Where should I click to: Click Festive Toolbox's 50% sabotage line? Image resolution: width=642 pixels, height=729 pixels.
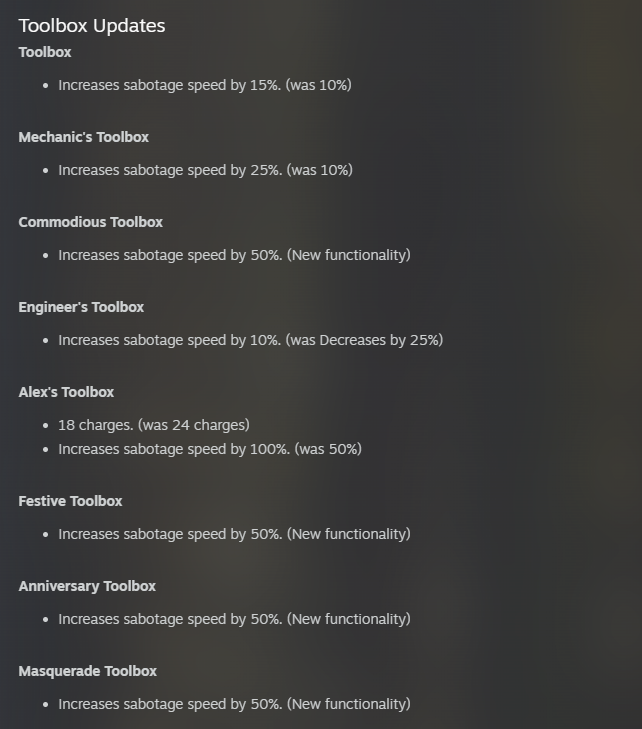point(234,535)
